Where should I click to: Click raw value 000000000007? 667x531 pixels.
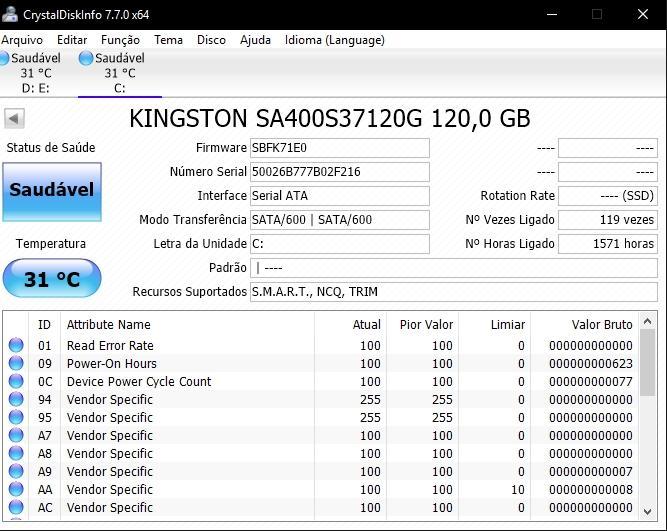coord(590,471)
